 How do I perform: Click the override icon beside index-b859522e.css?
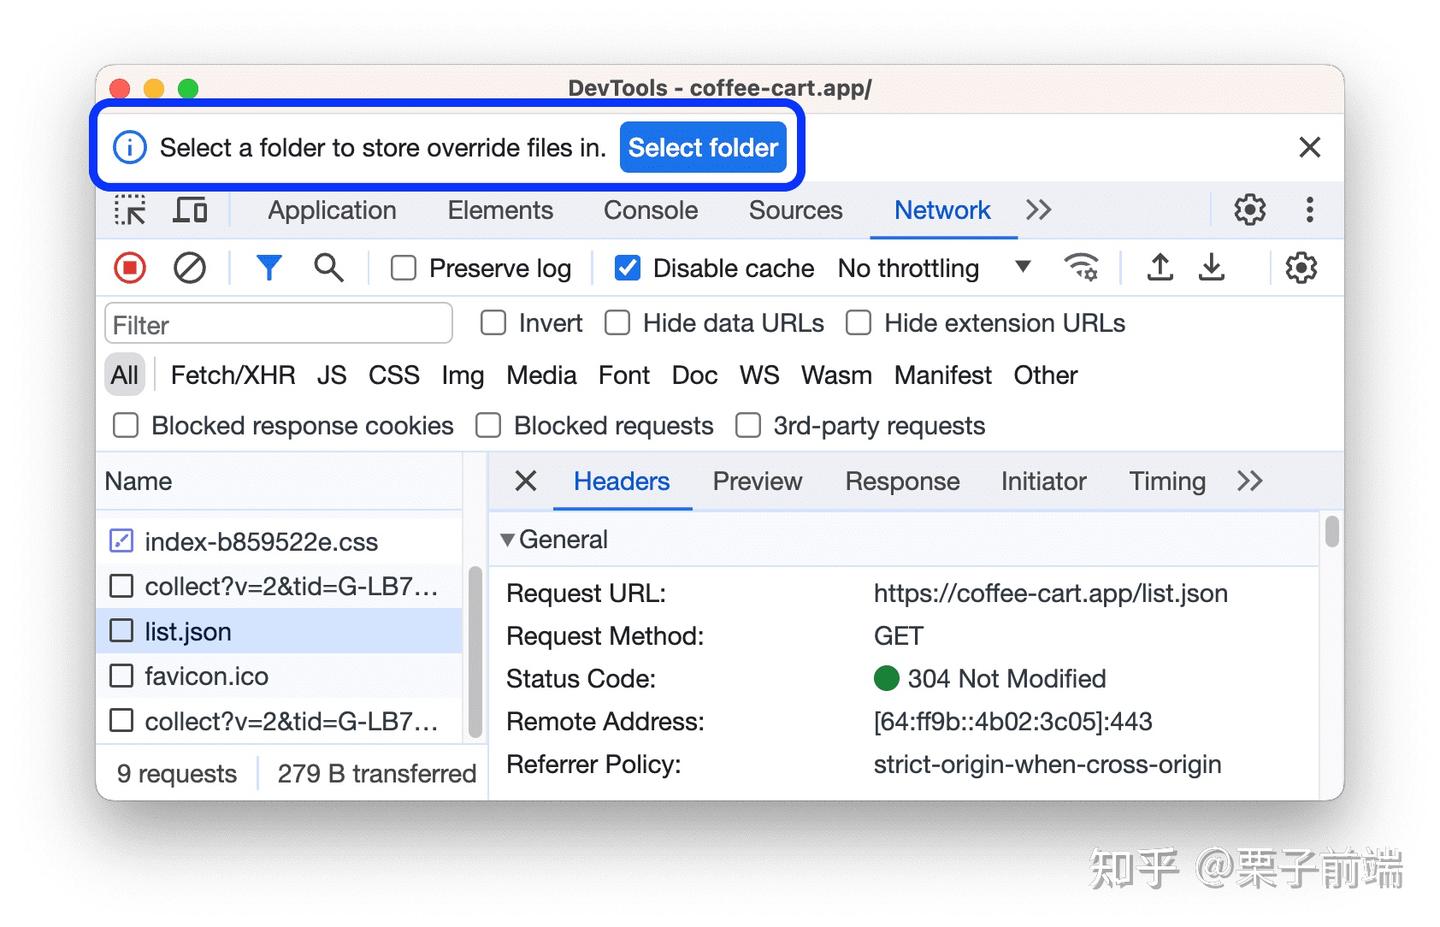tap(121, 541)
